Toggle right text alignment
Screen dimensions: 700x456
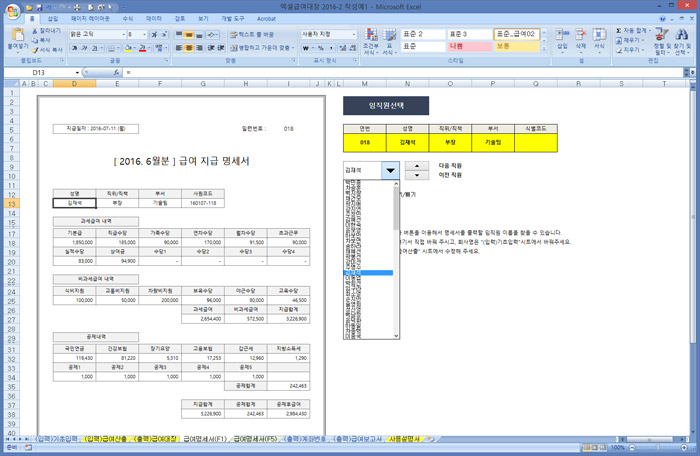(199, 48)
